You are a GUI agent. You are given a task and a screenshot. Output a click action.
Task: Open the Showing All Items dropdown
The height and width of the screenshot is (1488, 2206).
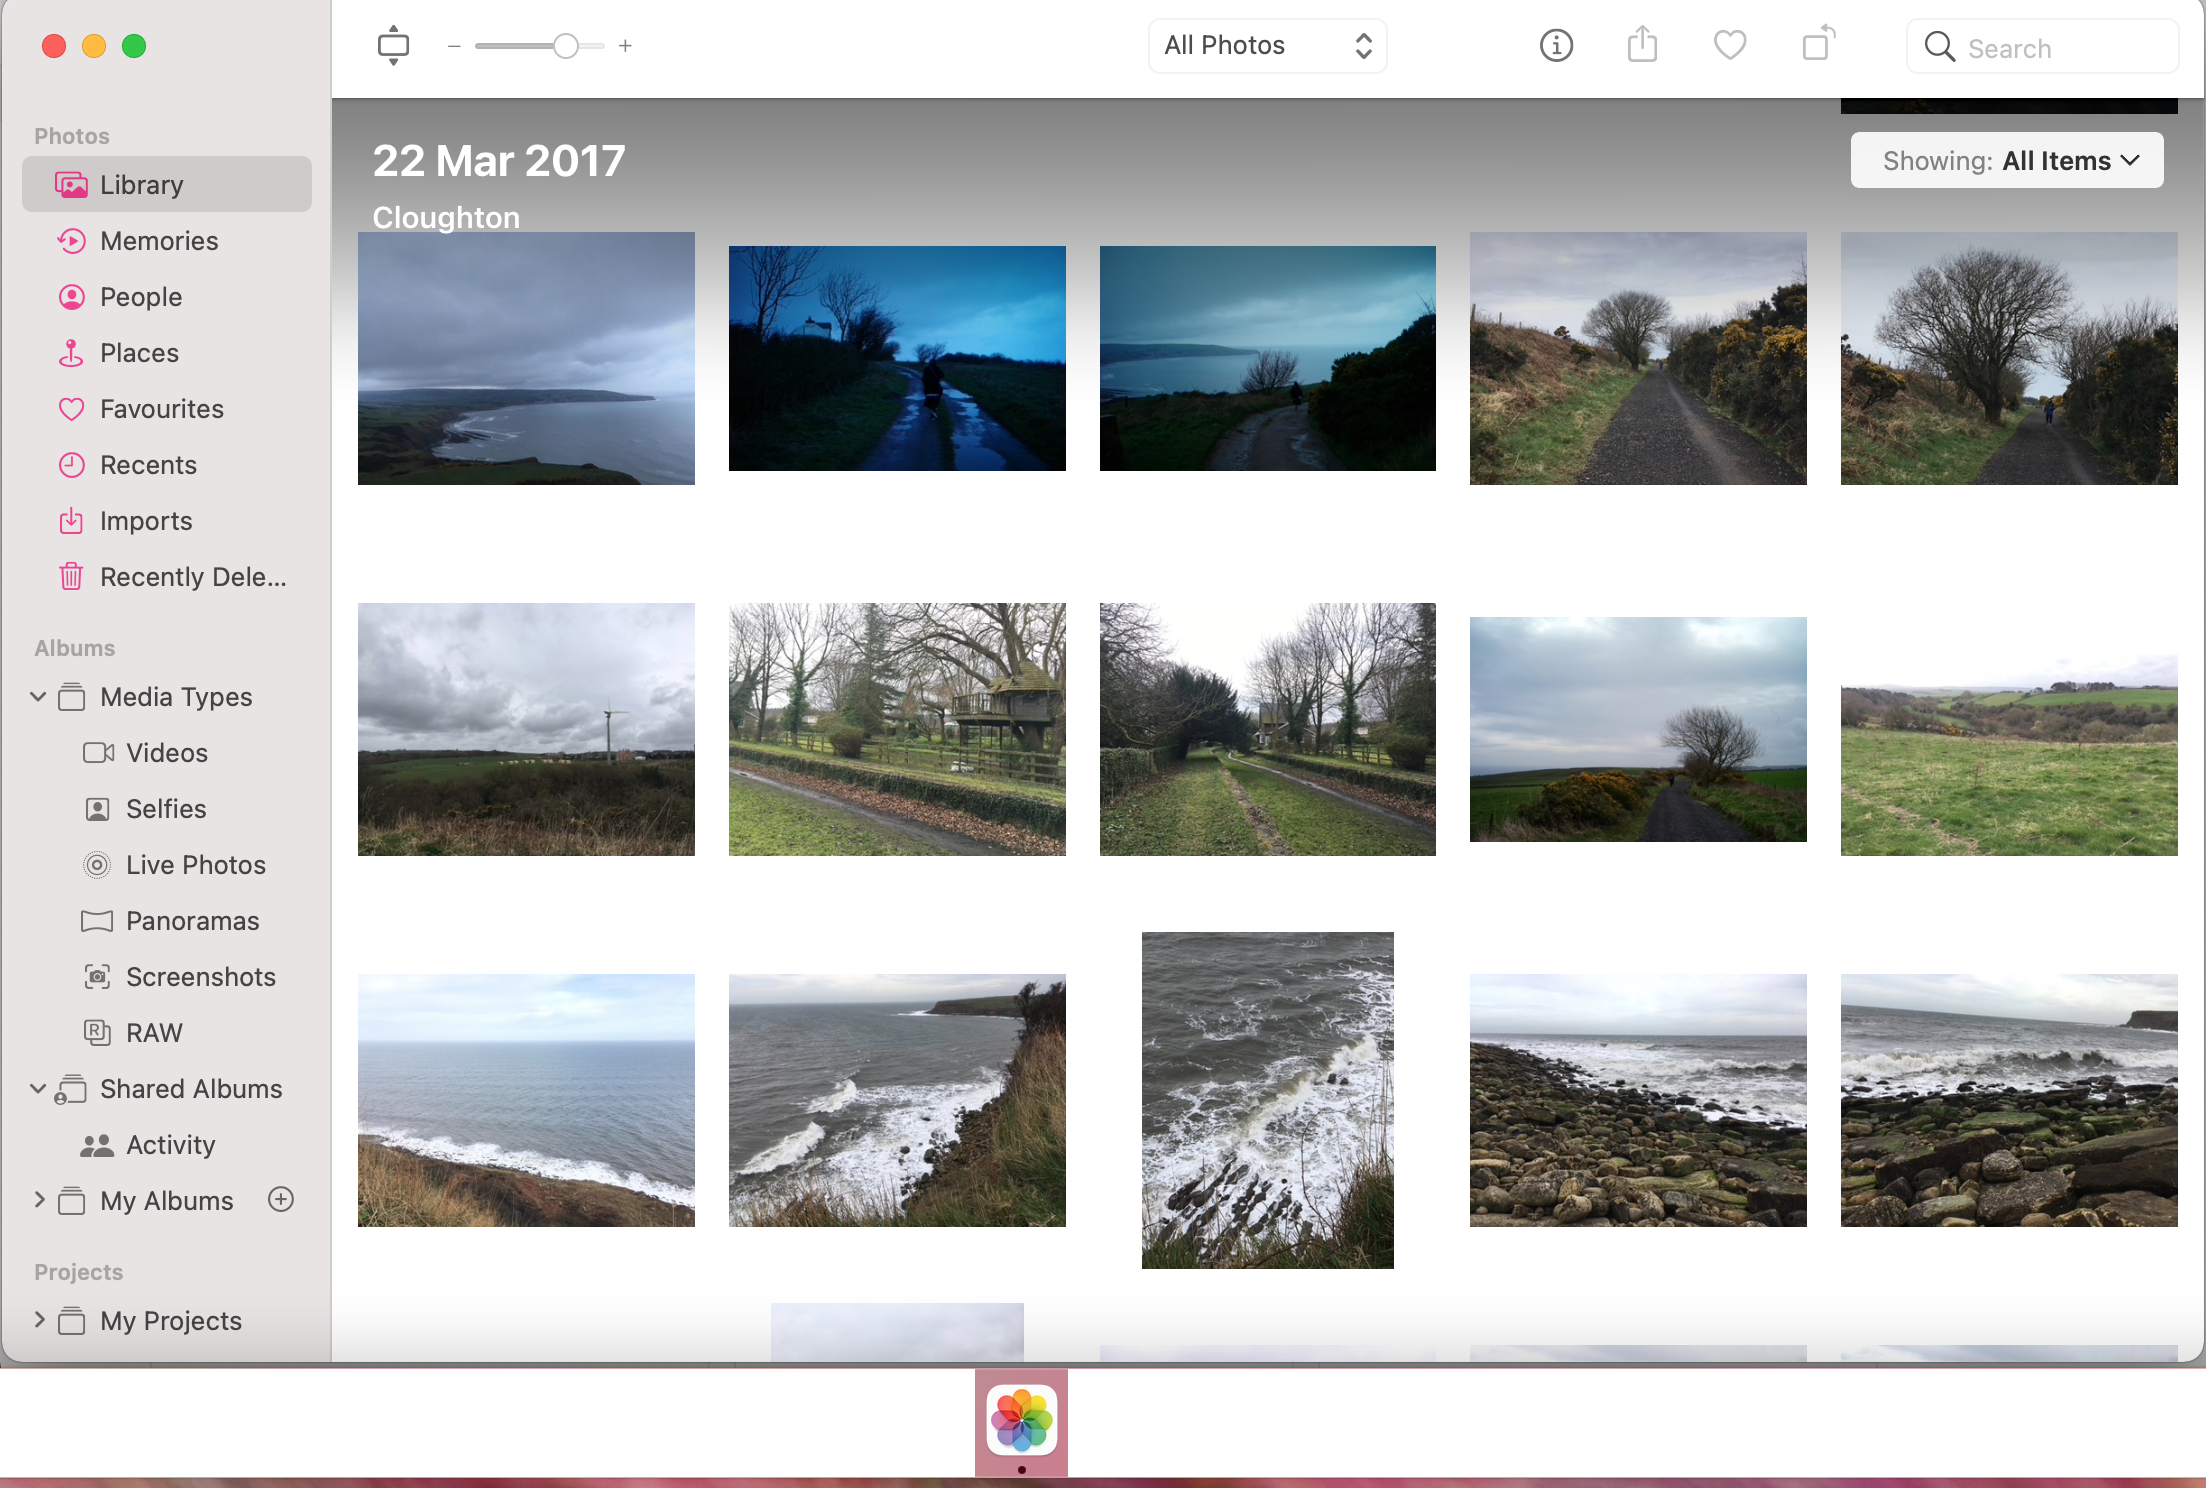pos(2005,161)
